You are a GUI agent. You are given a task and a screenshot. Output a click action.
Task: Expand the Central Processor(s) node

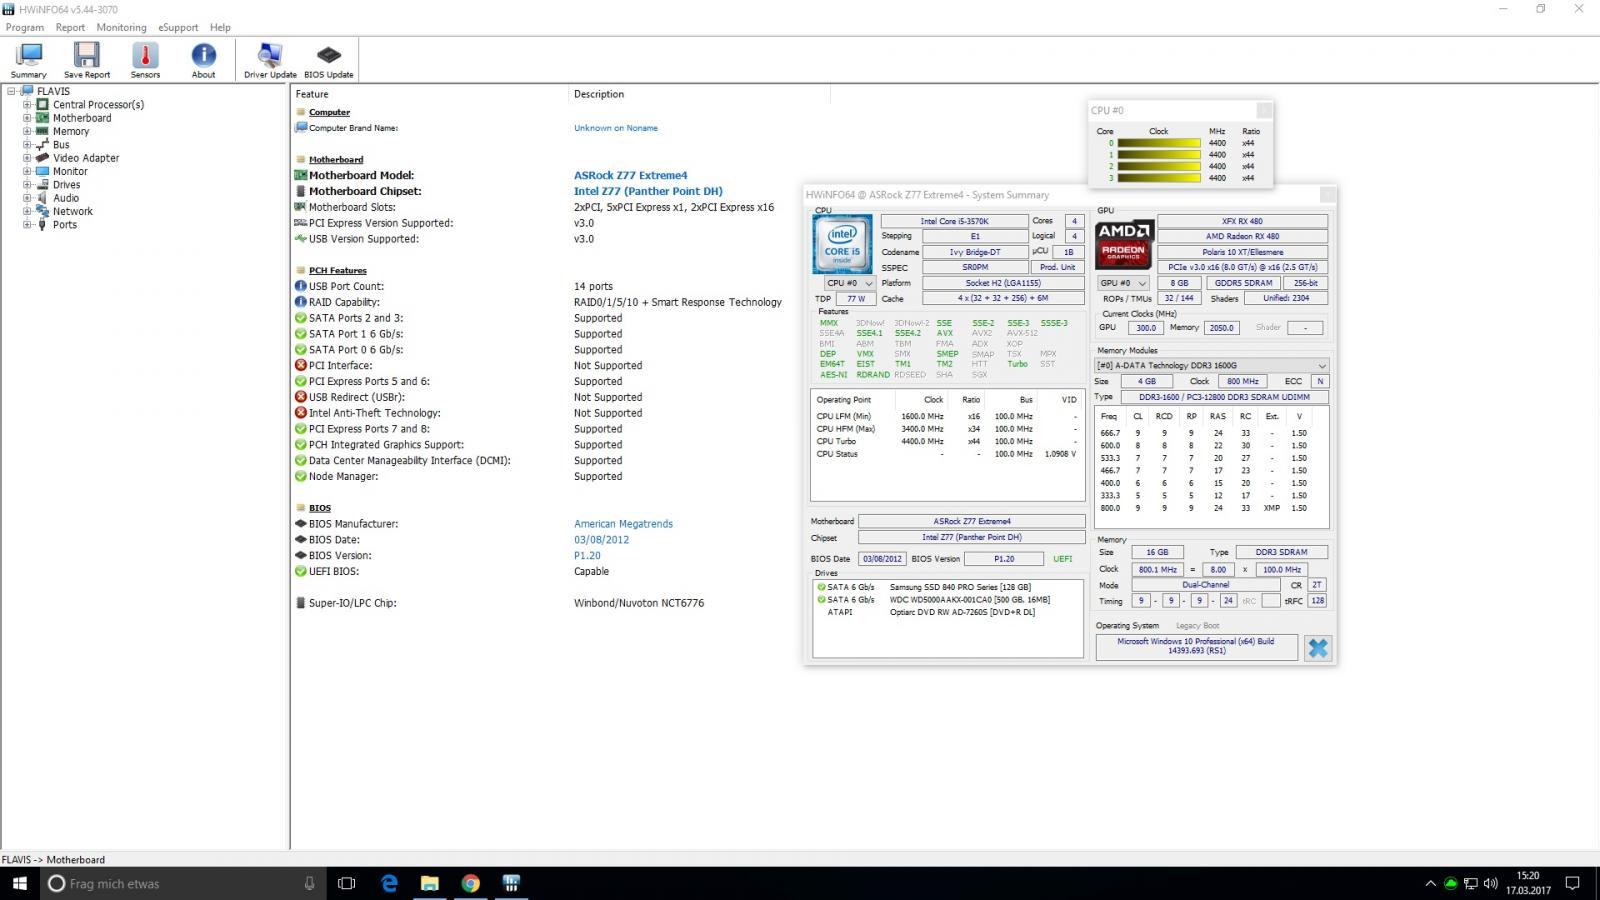[x=27, y=104]
